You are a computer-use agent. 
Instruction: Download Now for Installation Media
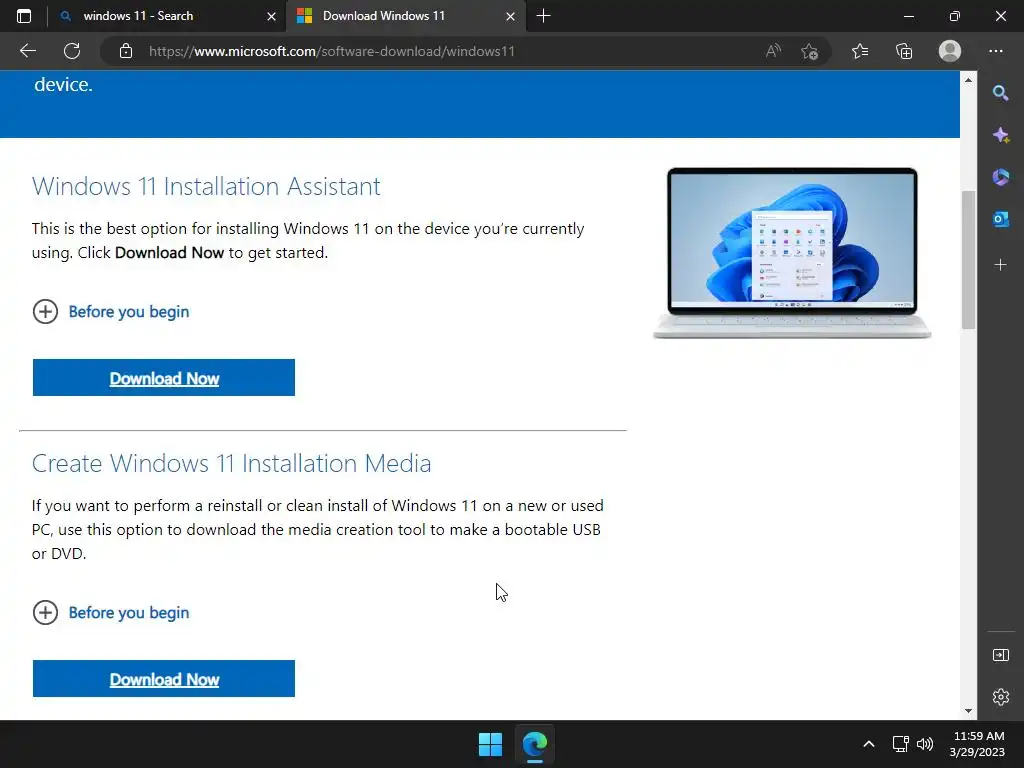164,679
